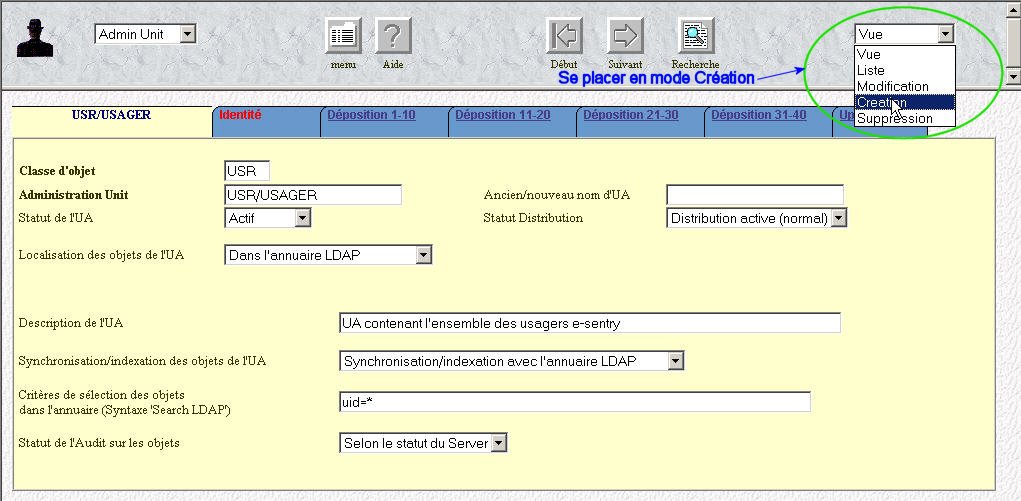The image size is (1021, 501).
Task: Click the 'Statut Distribution' label
Action: [533, 218]
